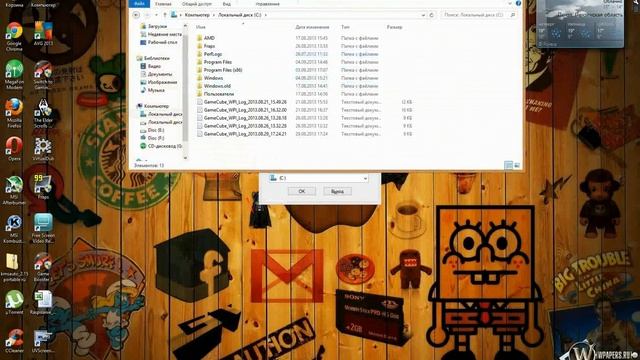This screenshot has height=360, width=640.
Task: Select Документы library in sidebar
Action: click(x=156, y=74)
